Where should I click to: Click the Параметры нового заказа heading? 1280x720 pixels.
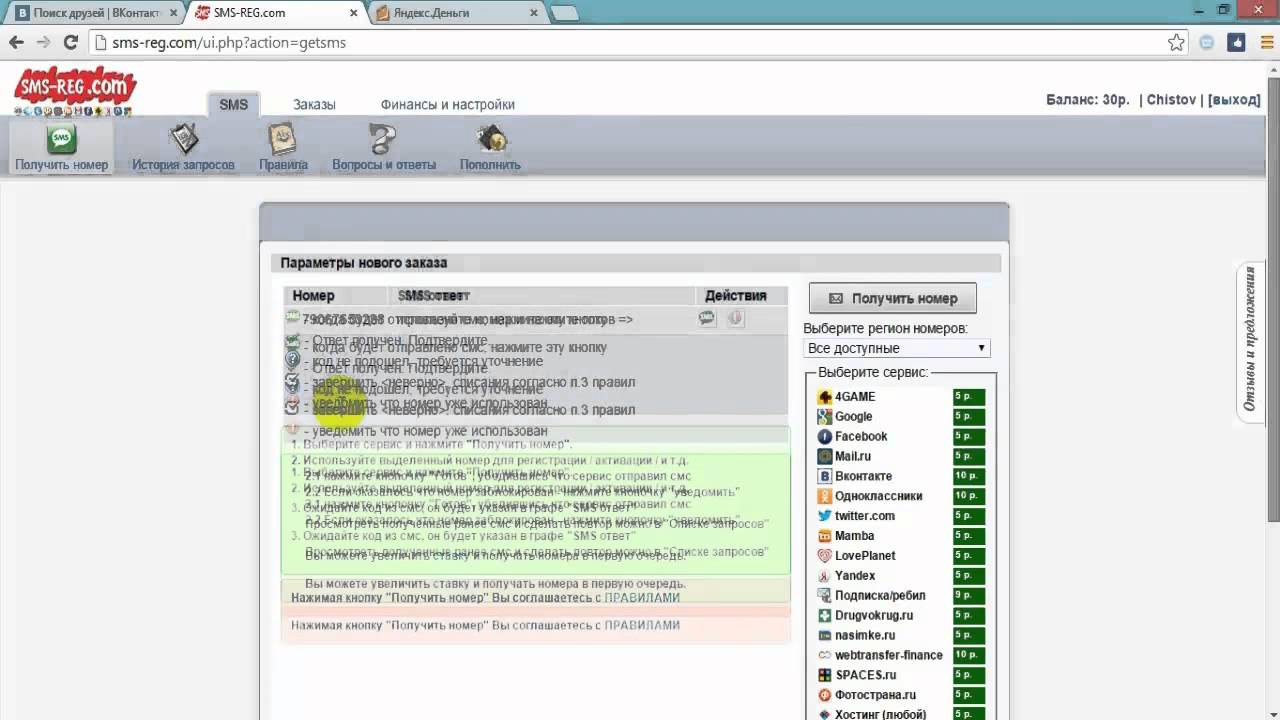[364, 263]
